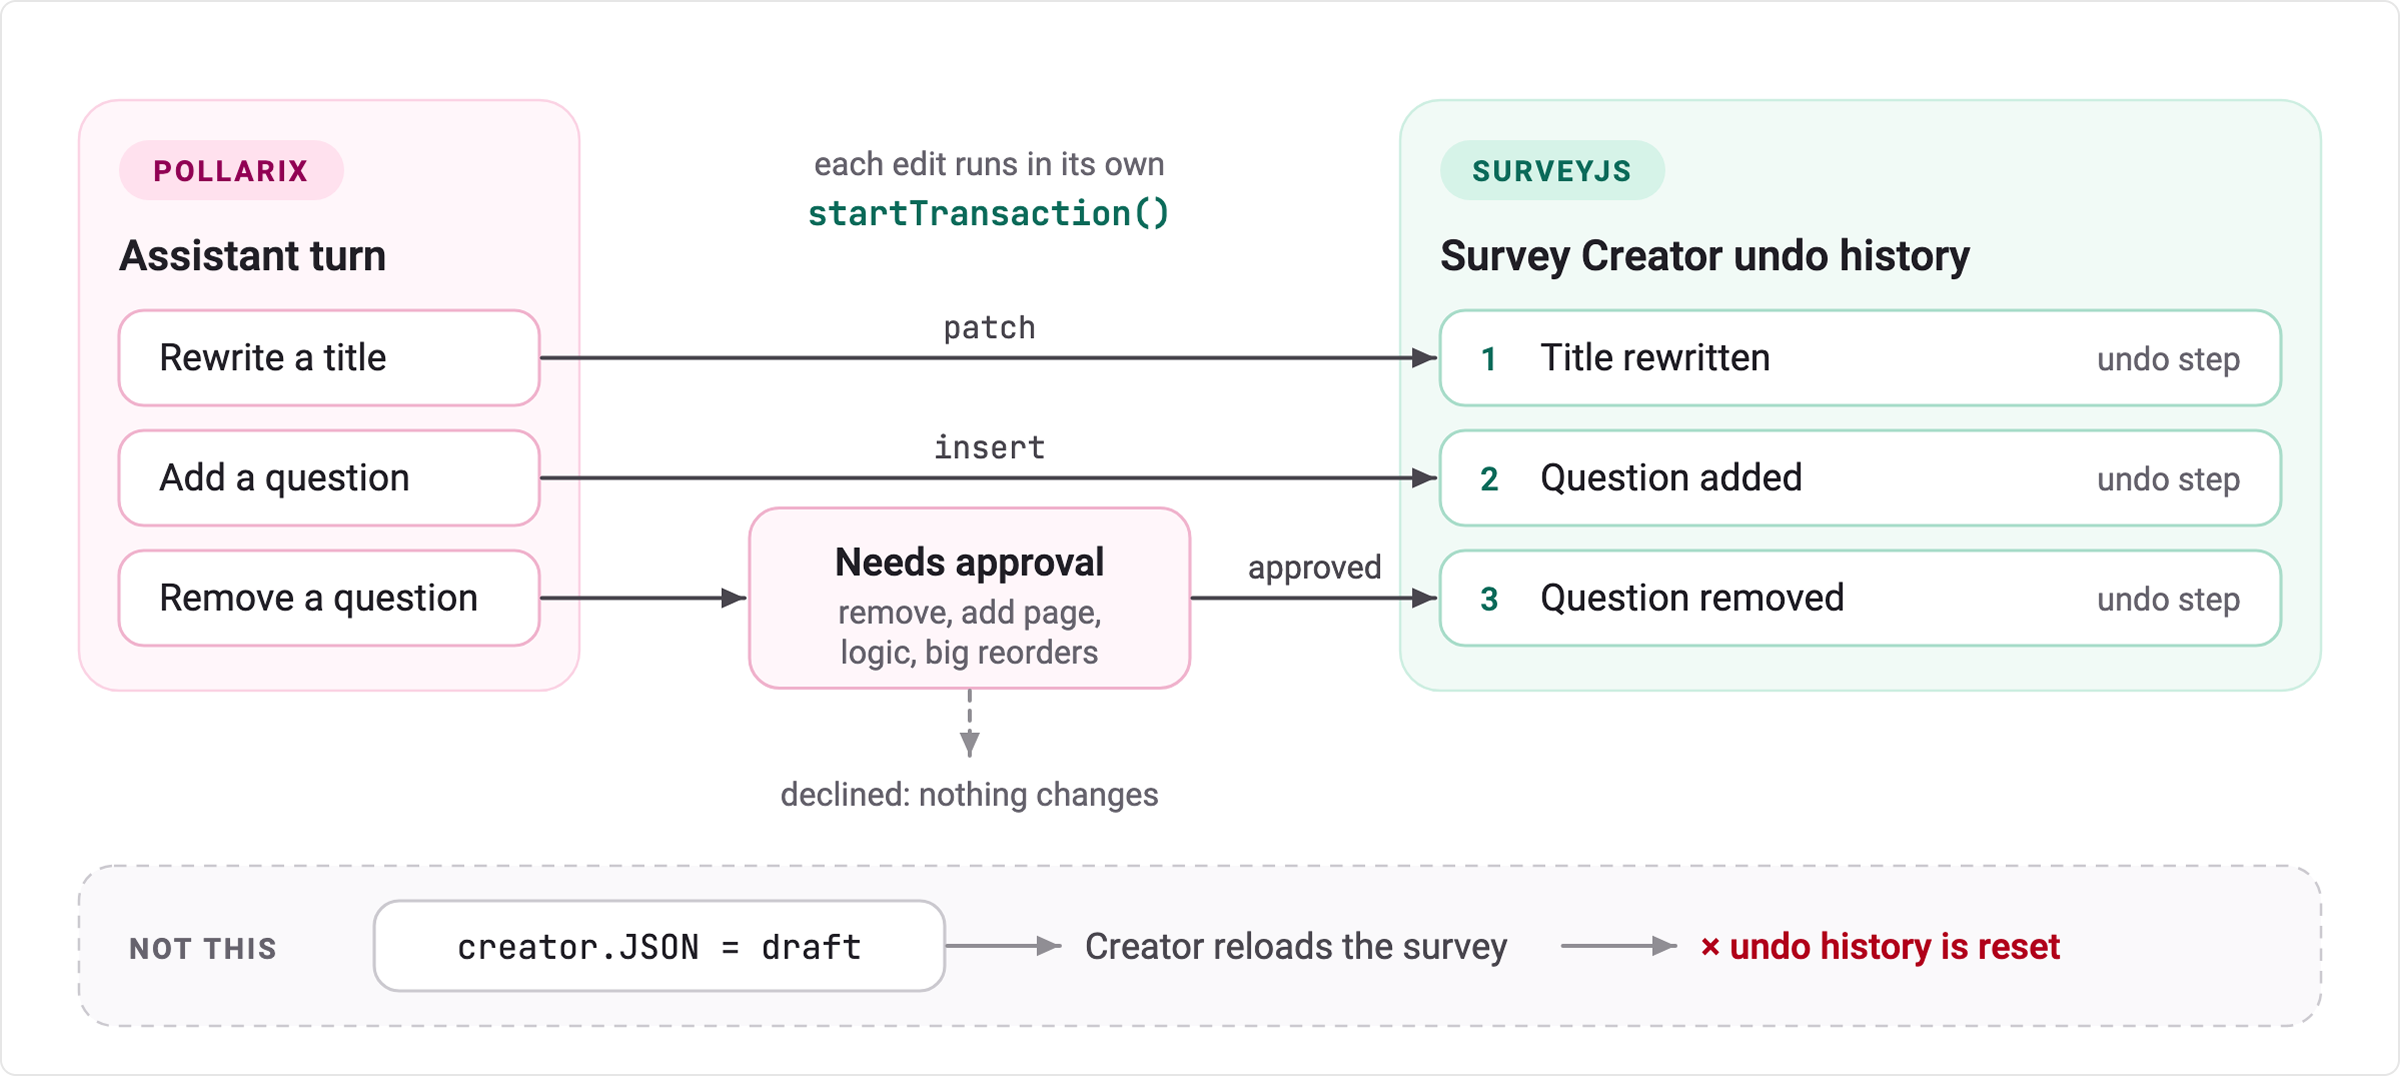Click the 'patch' arrow label
The height and width of the screenshot is (1076, 2400).
tap(989, 328)
